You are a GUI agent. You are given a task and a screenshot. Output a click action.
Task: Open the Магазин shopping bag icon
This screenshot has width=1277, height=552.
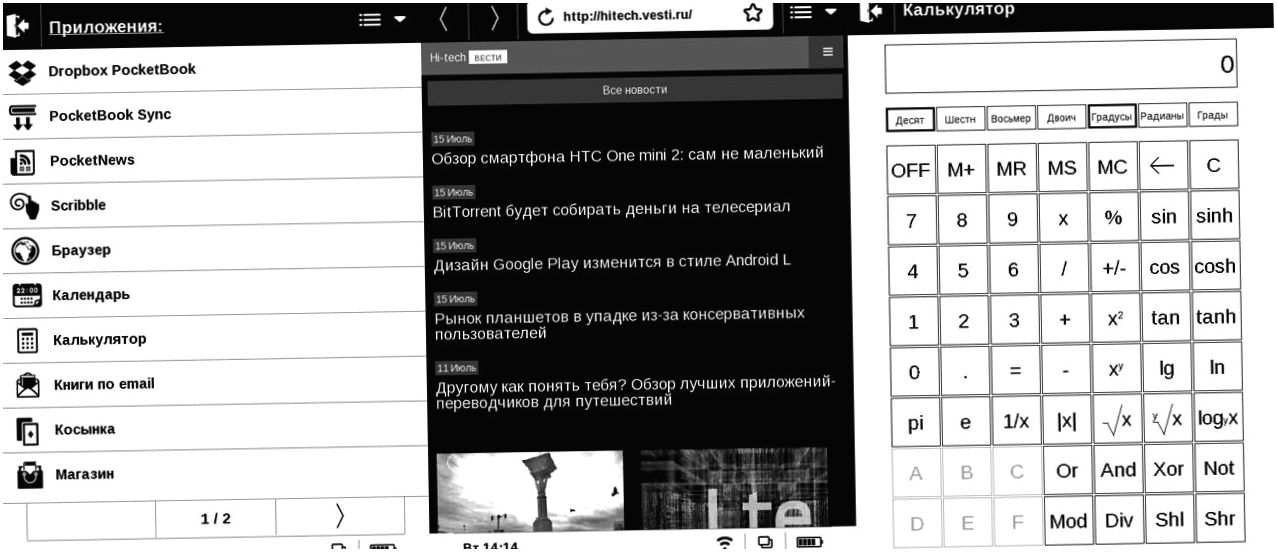coord(29,474)
